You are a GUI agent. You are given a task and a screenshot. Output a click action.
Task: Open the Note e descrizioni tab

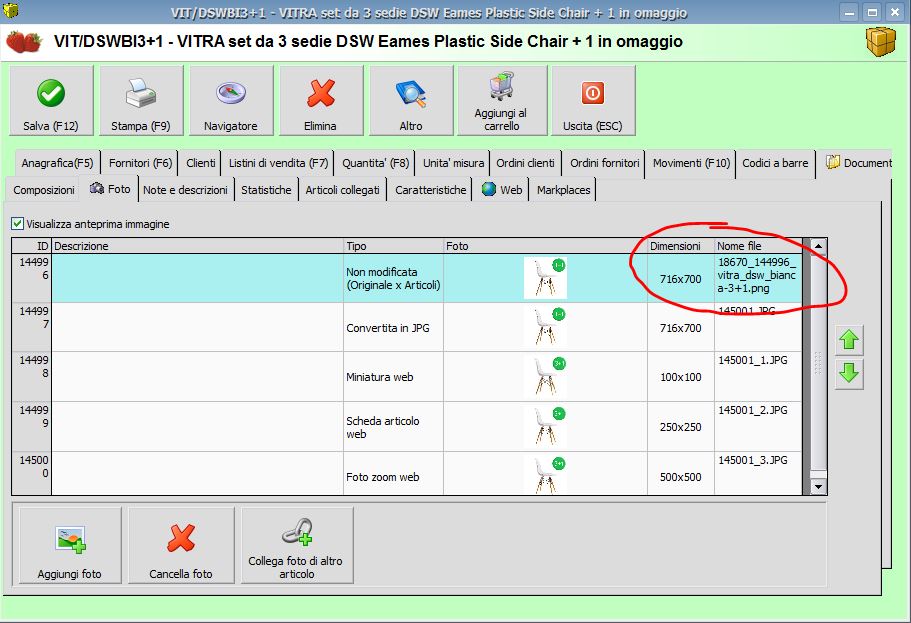(185, 190)
